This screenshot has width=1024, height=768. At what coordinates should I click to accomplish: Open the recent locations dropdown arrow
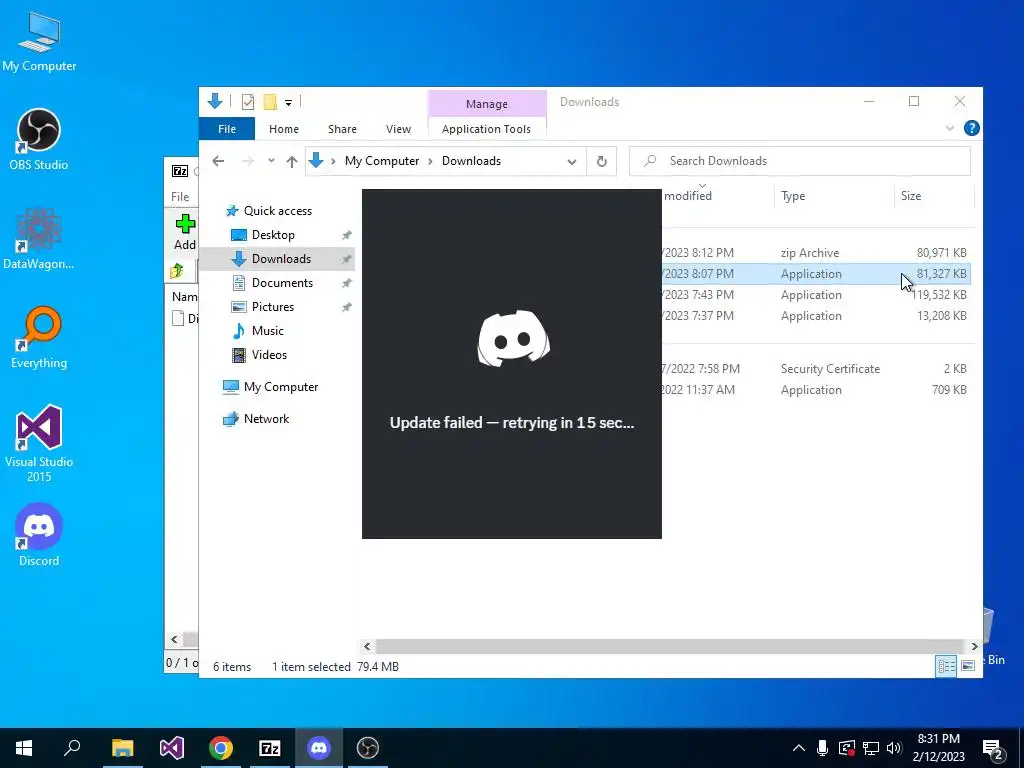click(271, 161)
